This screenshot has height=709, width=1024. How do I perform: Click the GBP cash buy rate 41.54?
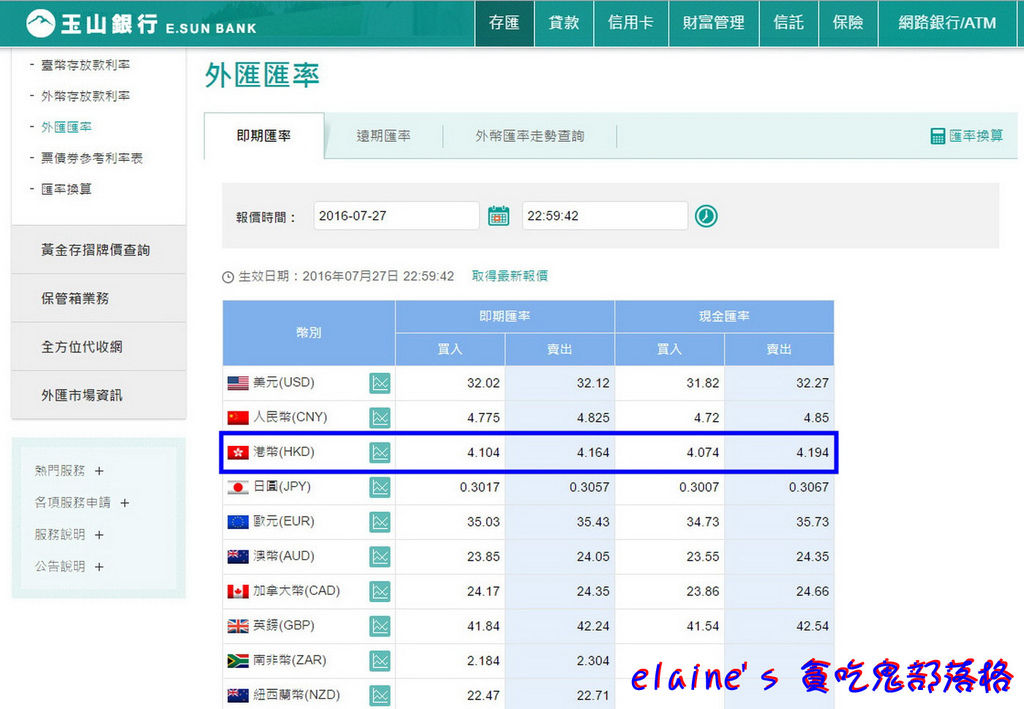point(703,626)
